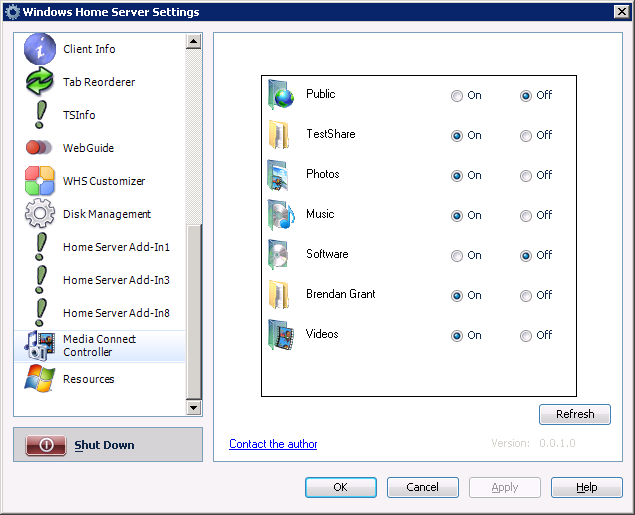Close the Windows Home Server Settings dialog
Image resolution: width=635 pixels, height=515 pixels.
point(621,12)
